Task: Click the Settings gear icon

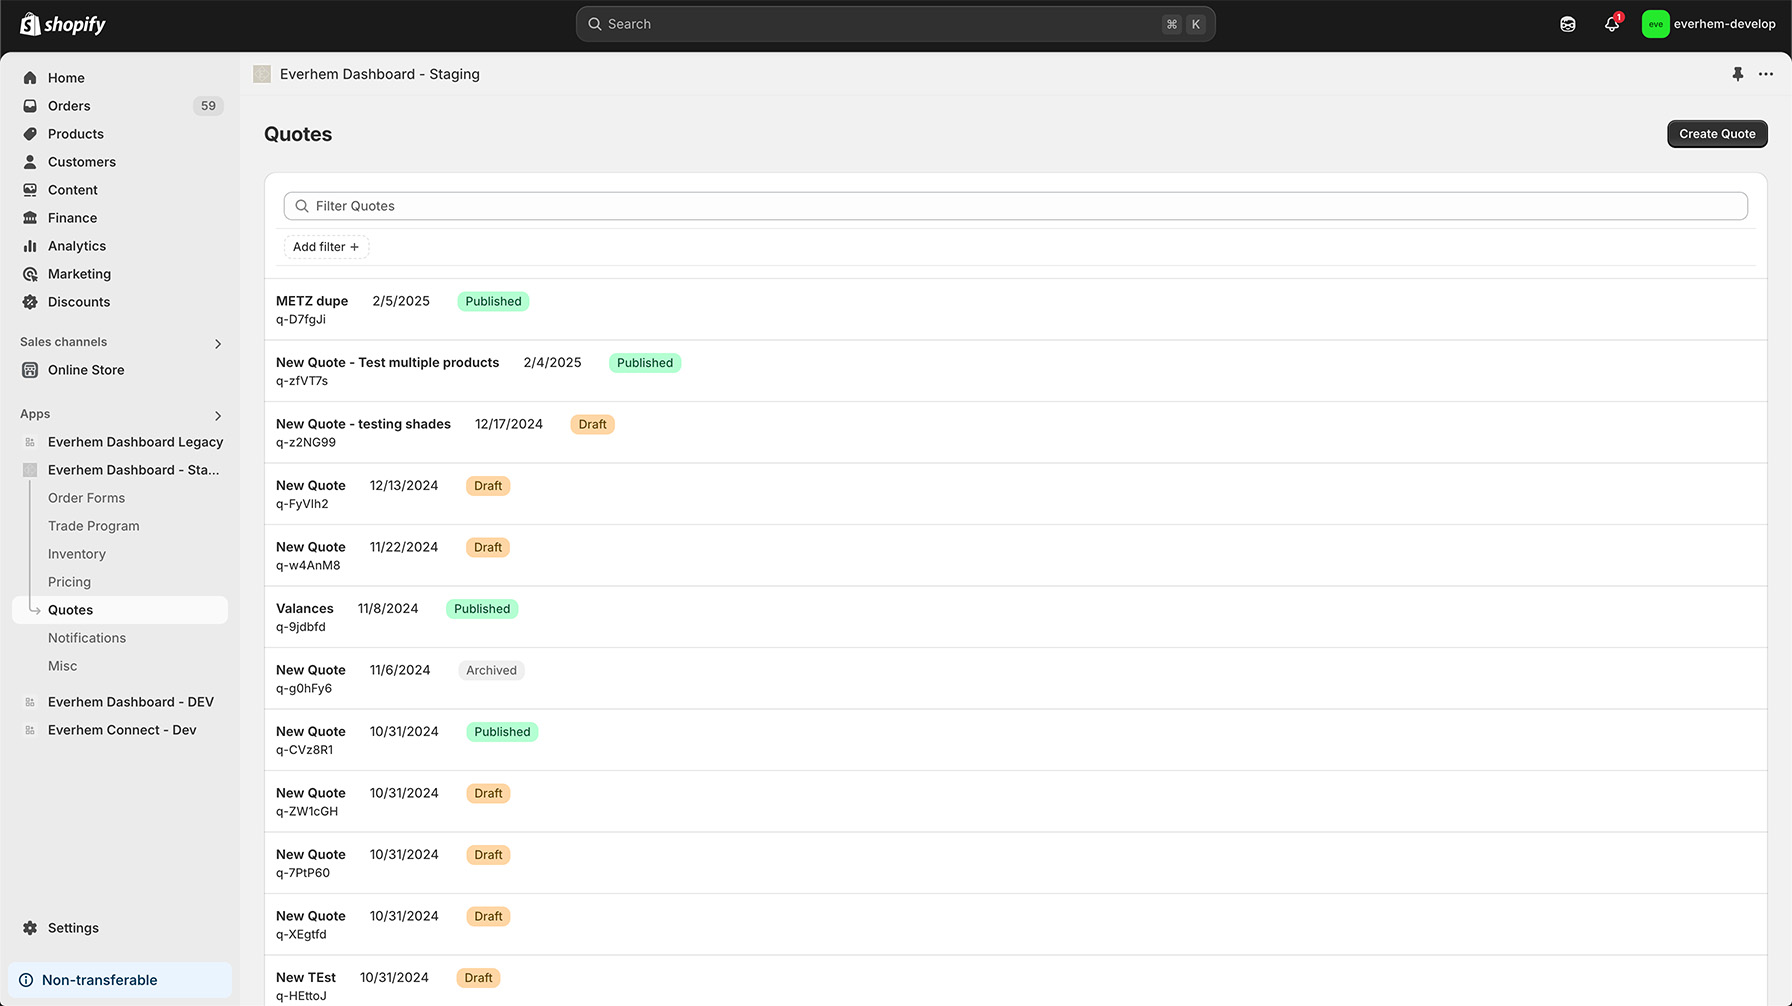Action: [x=30, y=928]
